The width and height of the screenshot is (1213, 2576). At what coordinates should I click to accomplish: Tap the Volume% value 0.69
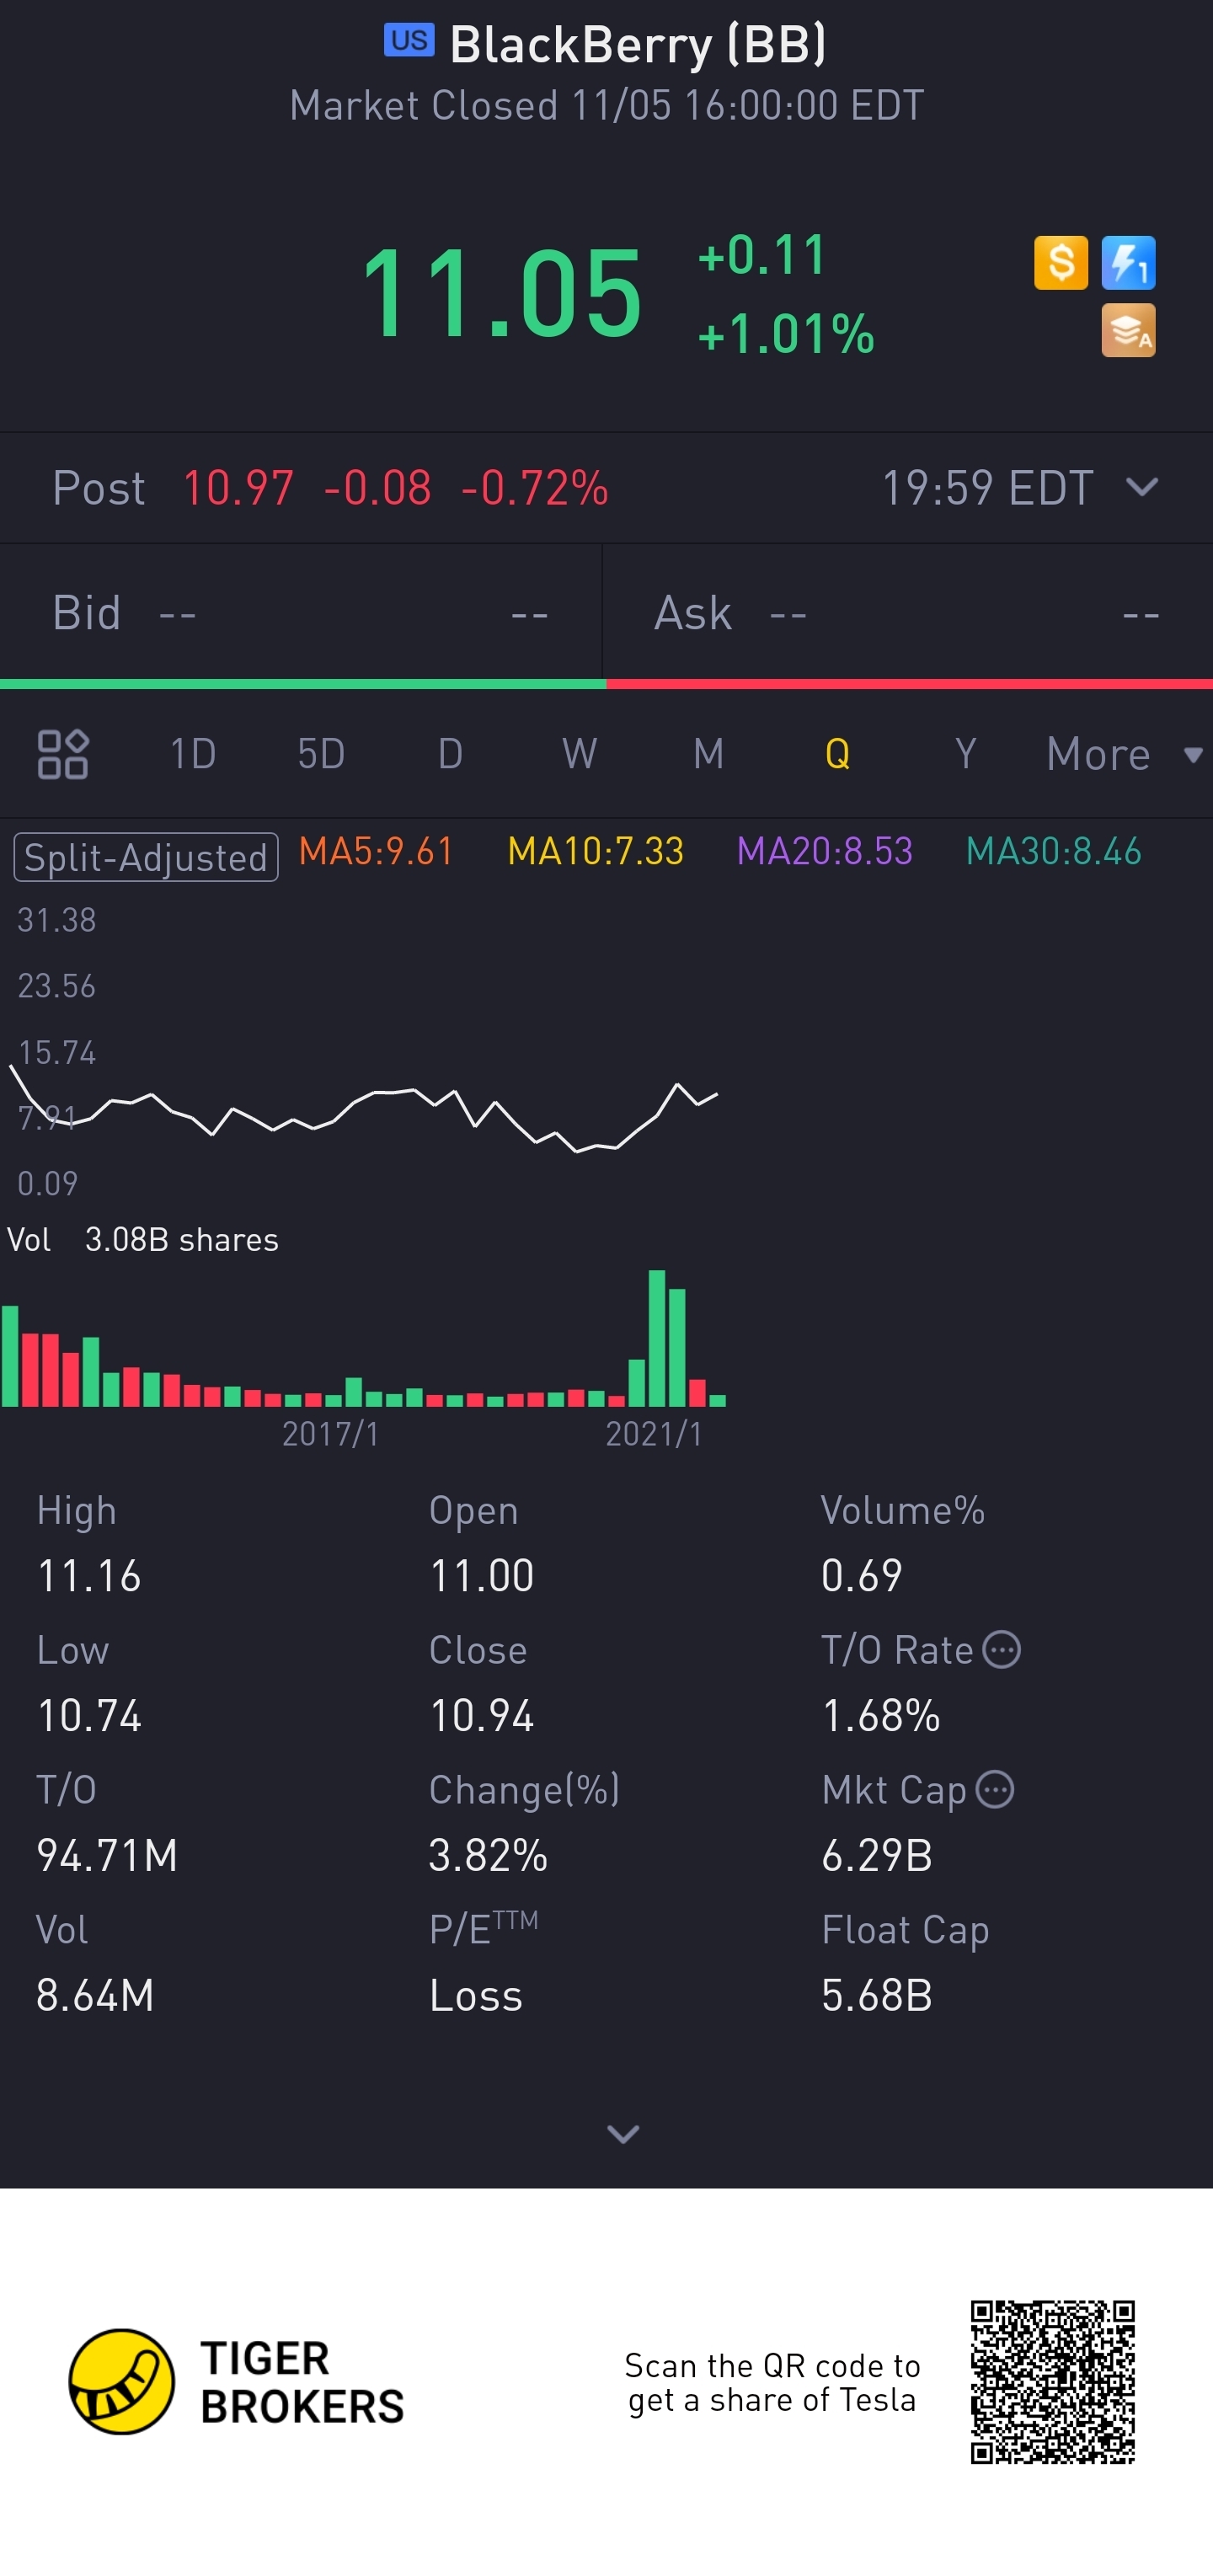click(x=862, y=1576)
